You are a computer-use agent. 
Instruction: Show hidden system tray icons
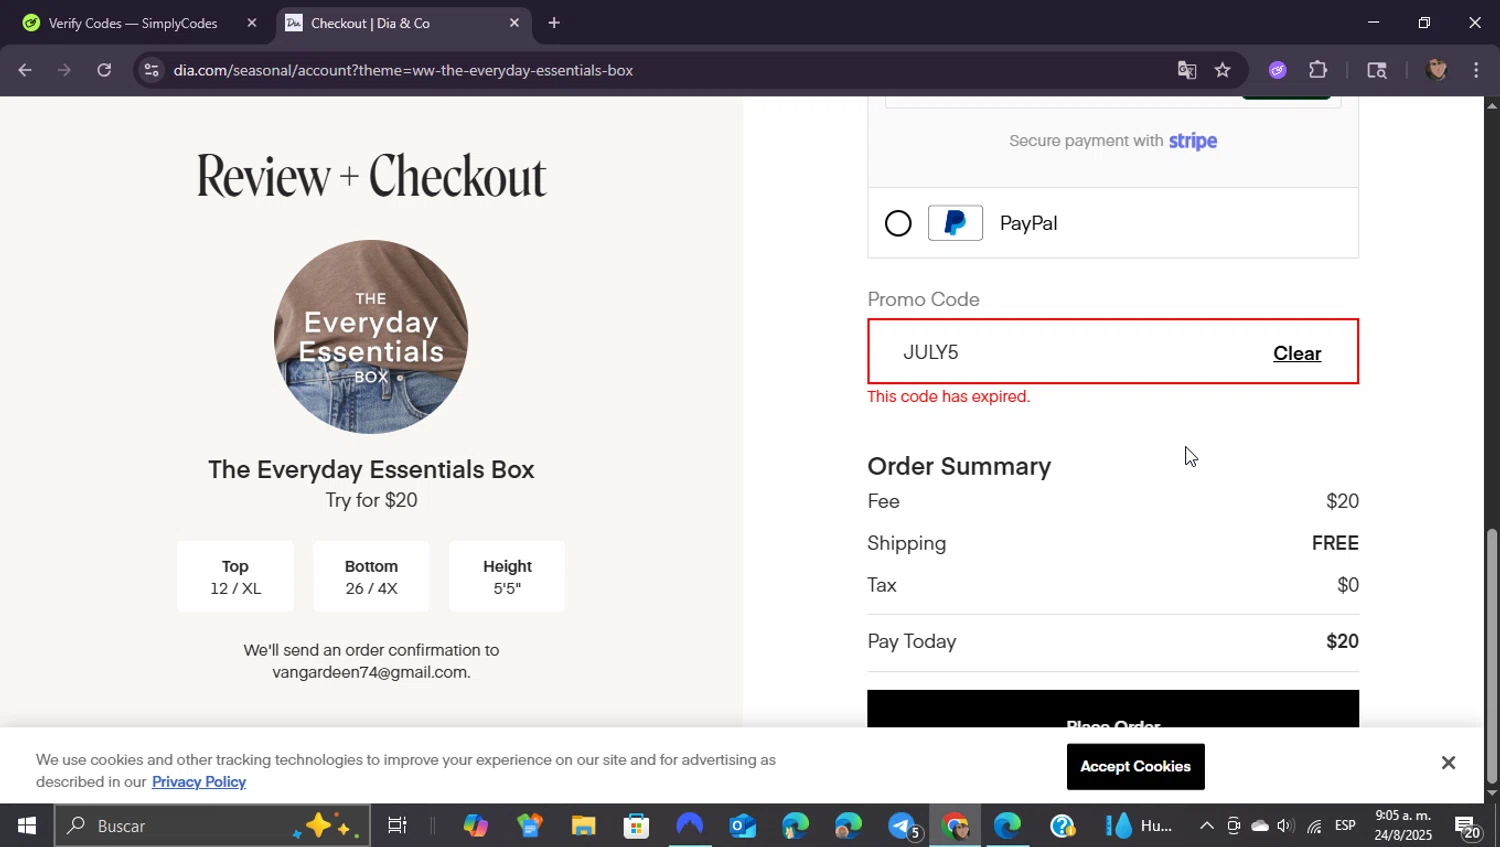(1206, 826)
